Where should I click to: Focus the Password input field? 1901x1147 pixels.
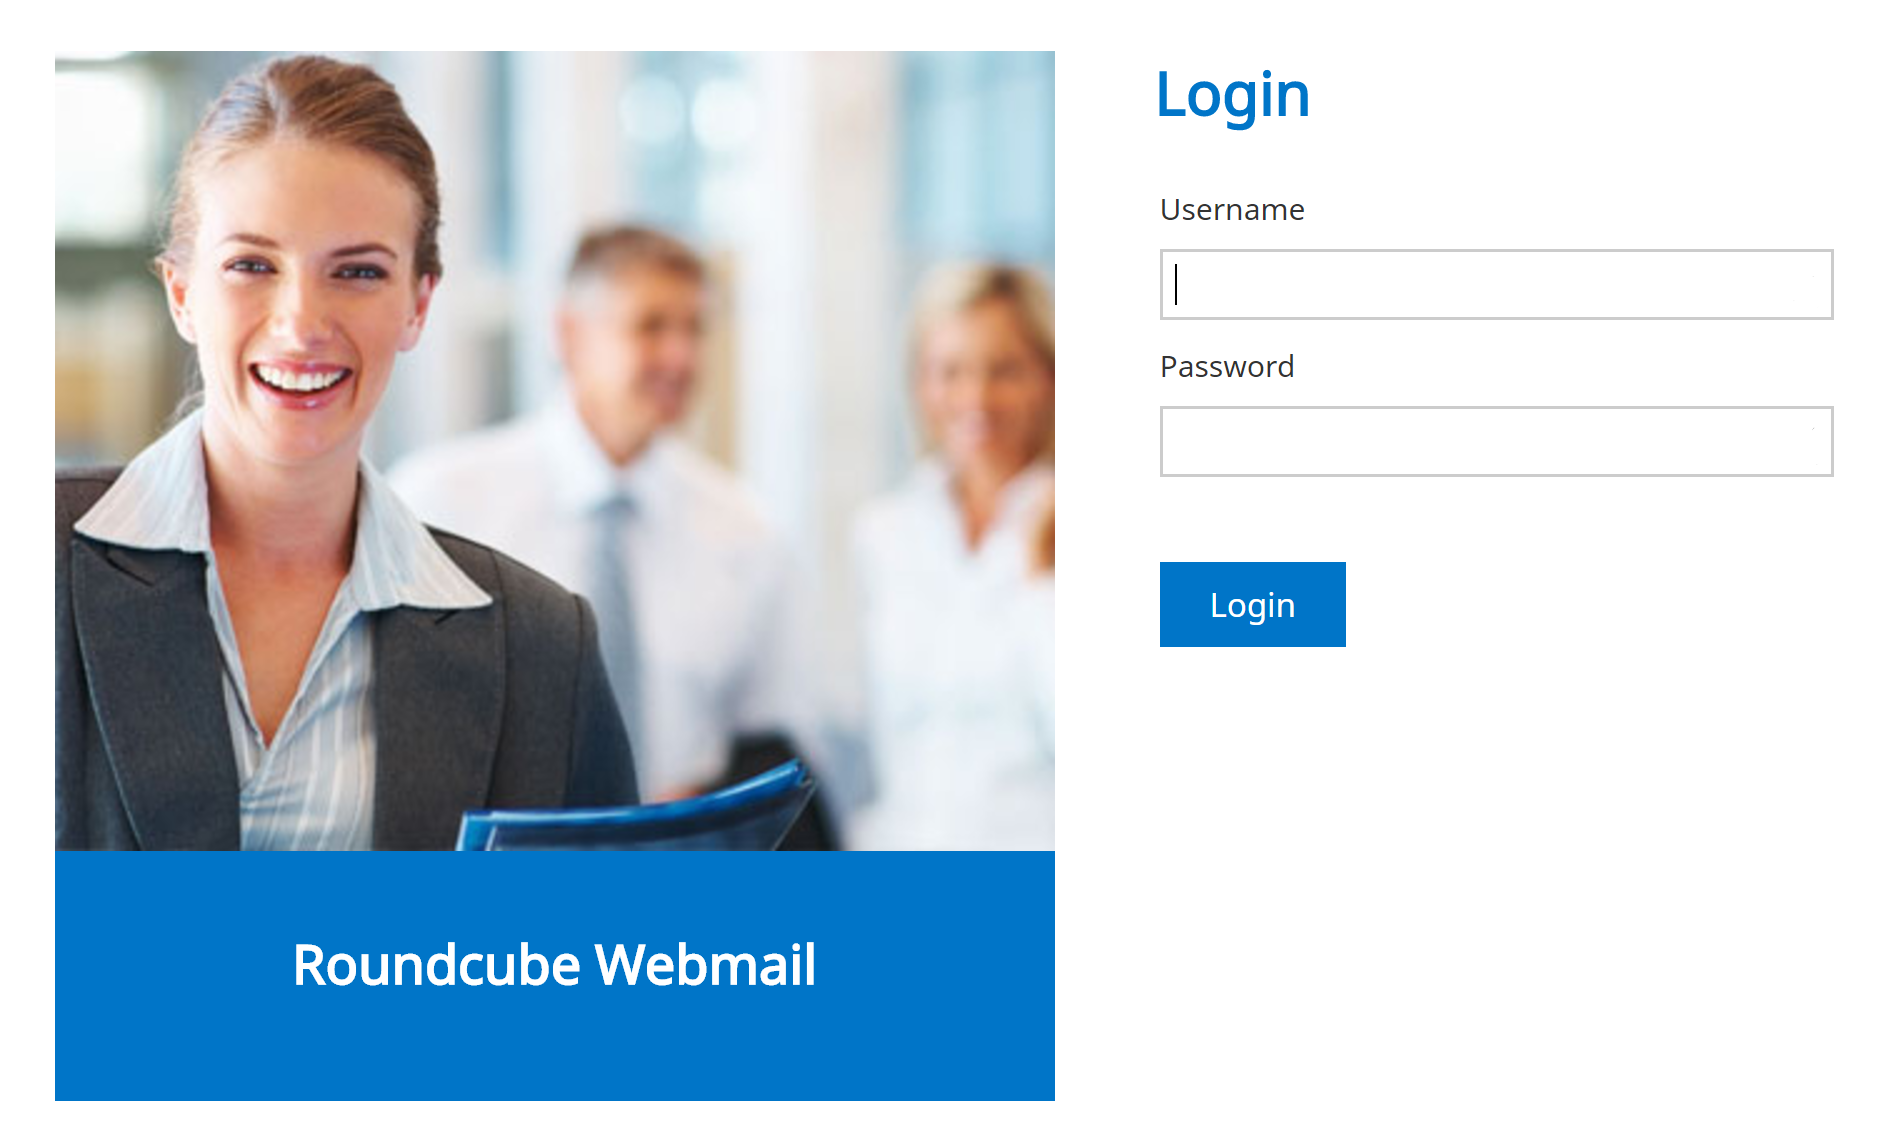[1496, 441]
